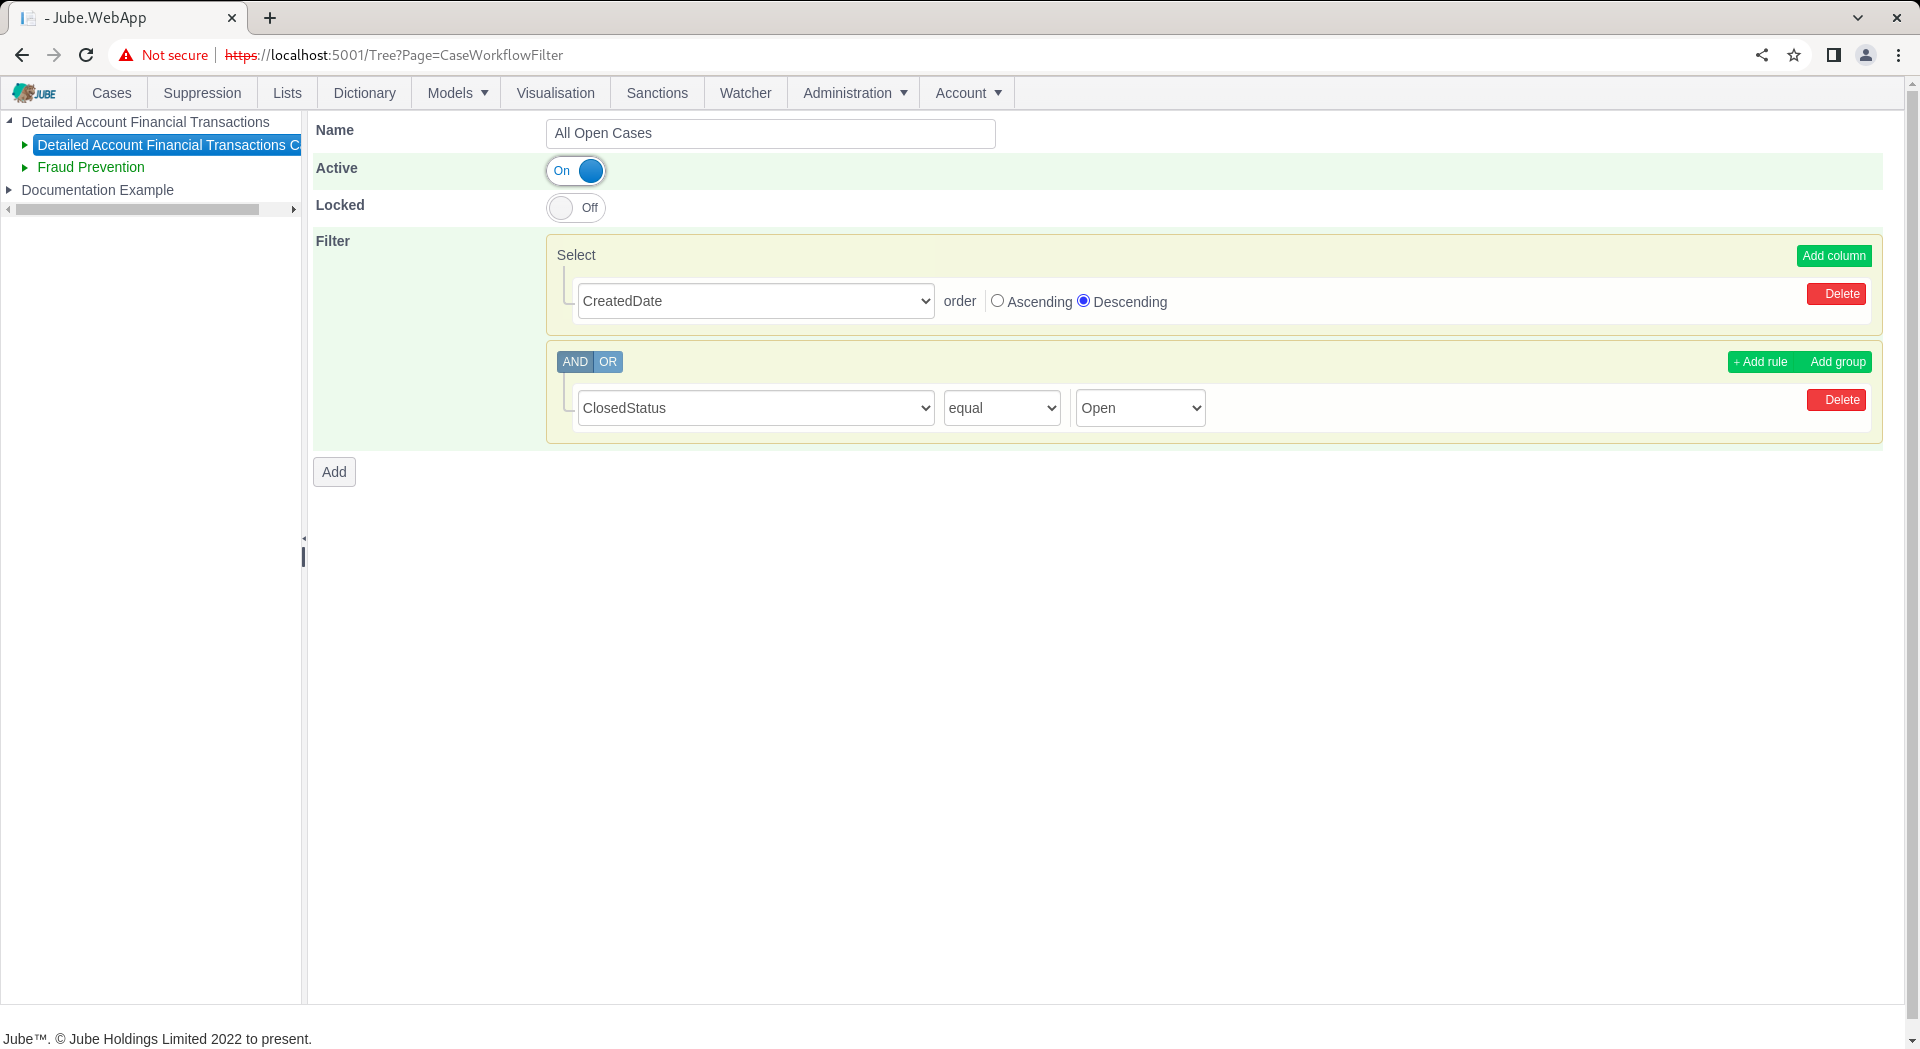Open the Cases menu item
Screen dimensions: 1920x1049
(112, 93)
